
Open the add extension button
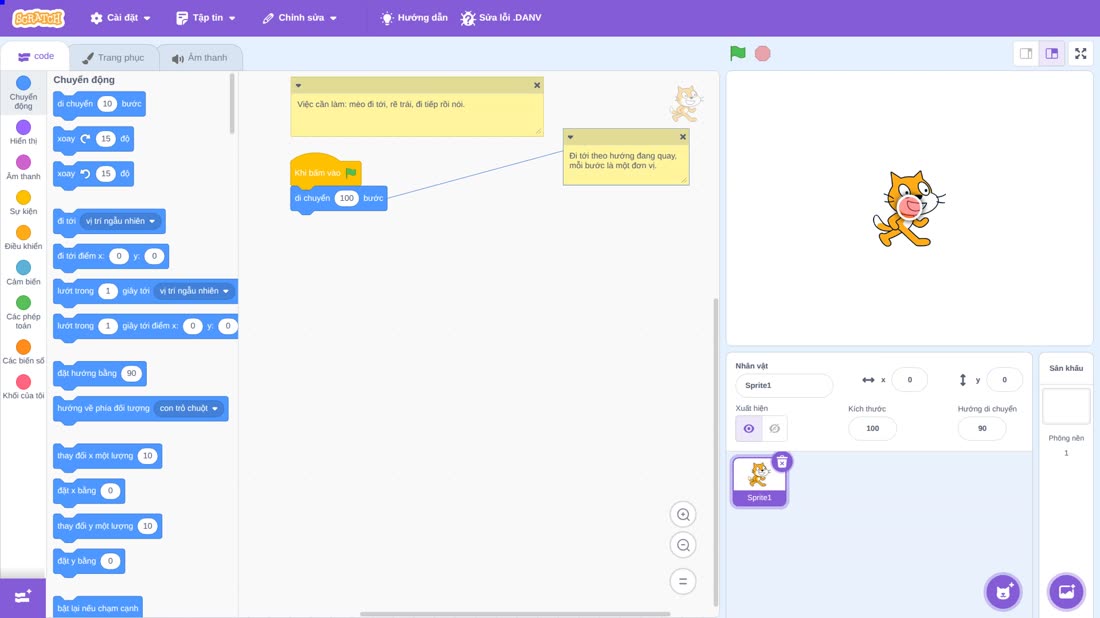22,597
